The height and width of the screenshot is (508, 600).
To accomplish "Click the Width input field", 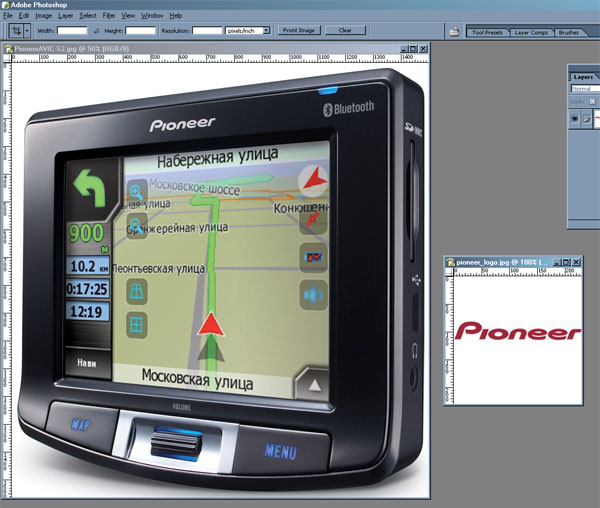I will (72, 31).
